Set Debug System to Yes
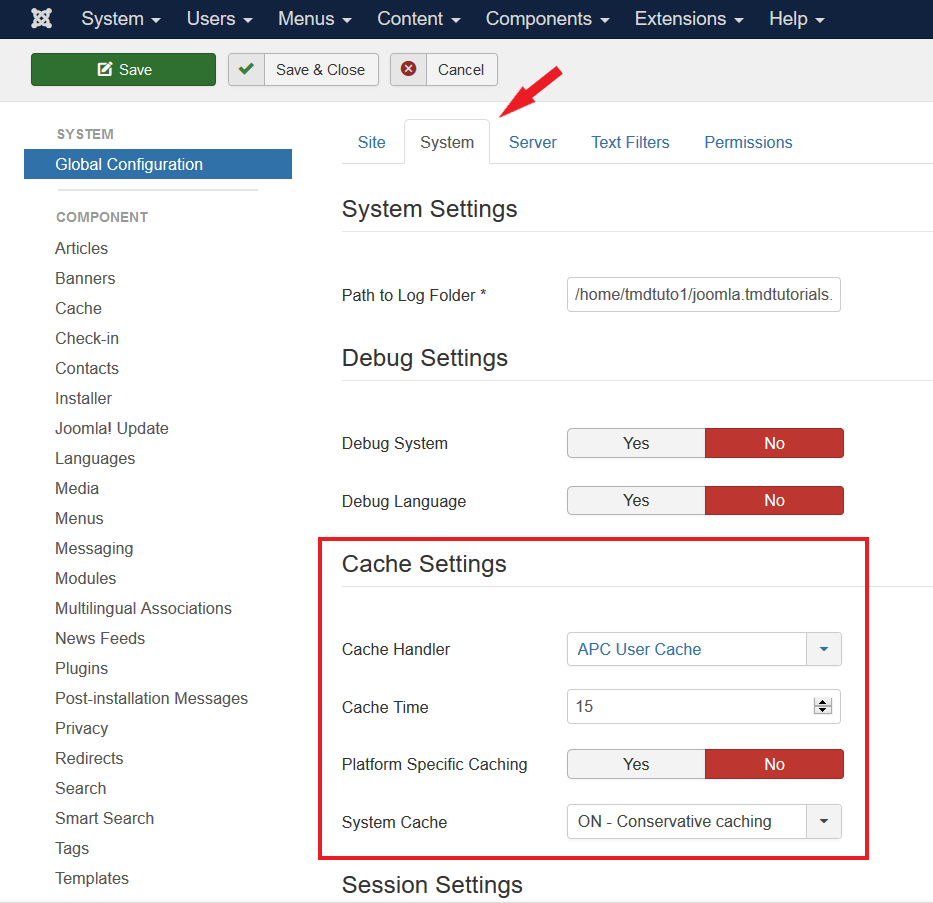Image resolution: width=933 pixels, height=903 pixels. point(636,443)
